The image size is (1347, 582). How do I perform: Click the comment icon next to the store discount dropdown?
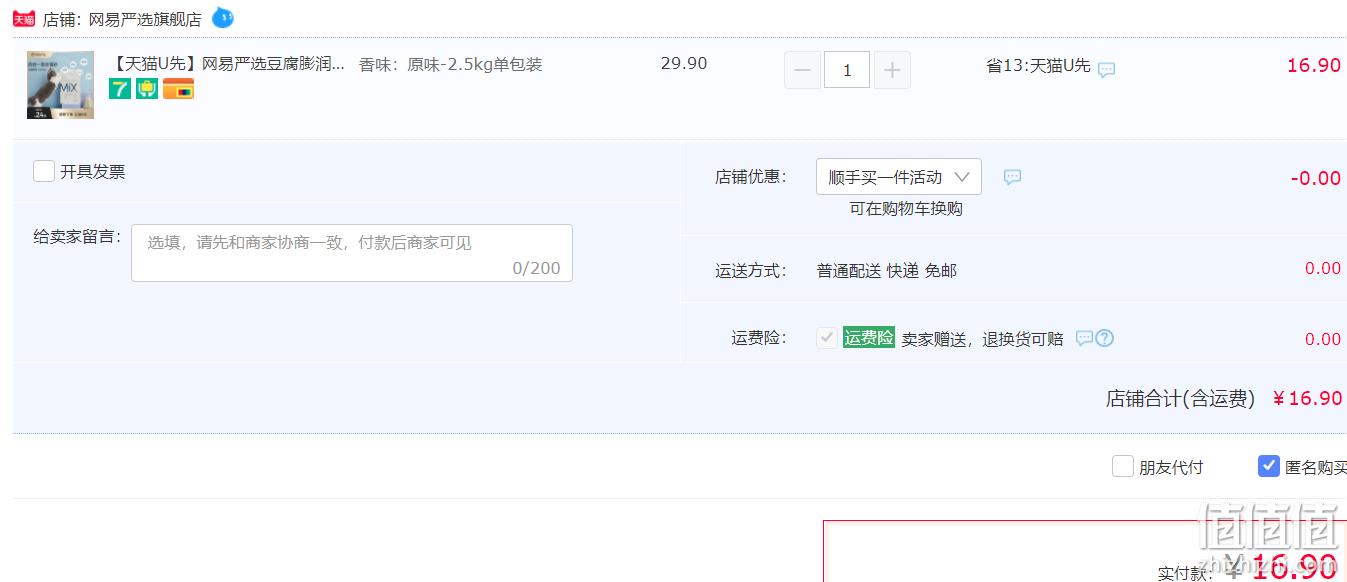tap(1012, 177)
